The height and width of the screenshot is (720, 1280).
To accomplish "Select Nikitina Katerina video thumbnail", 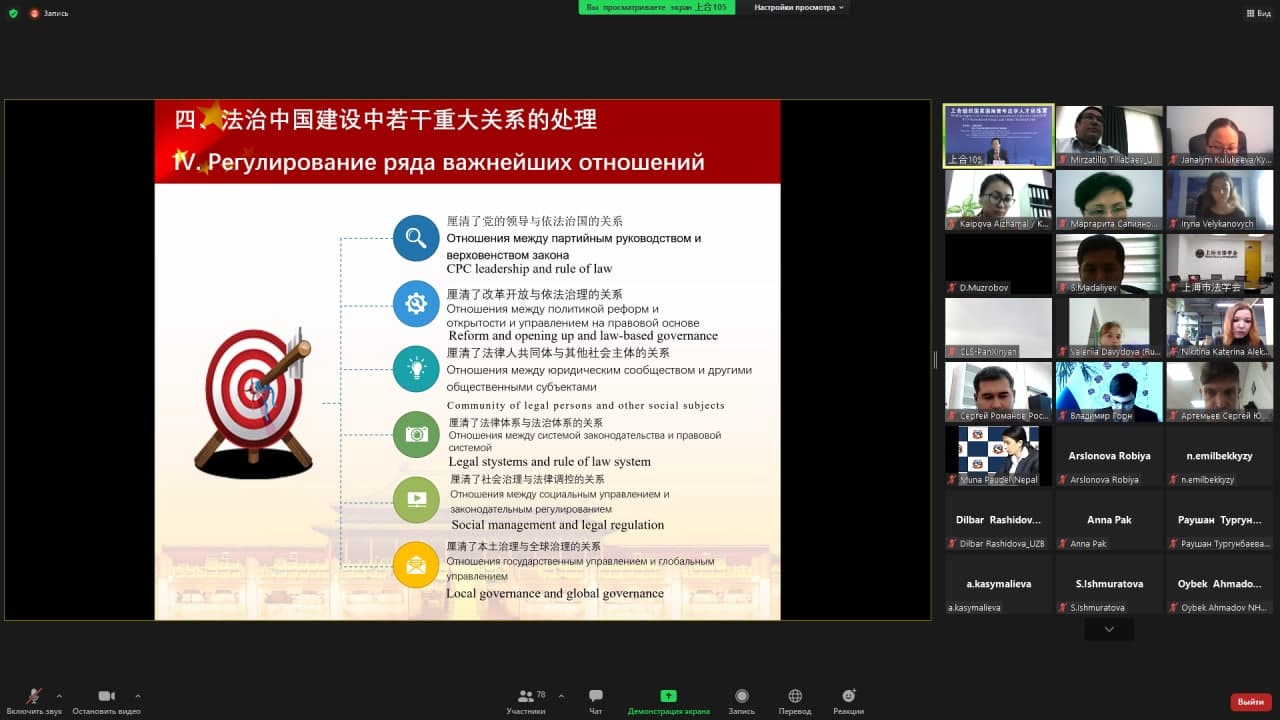I will coord(1219,327).
